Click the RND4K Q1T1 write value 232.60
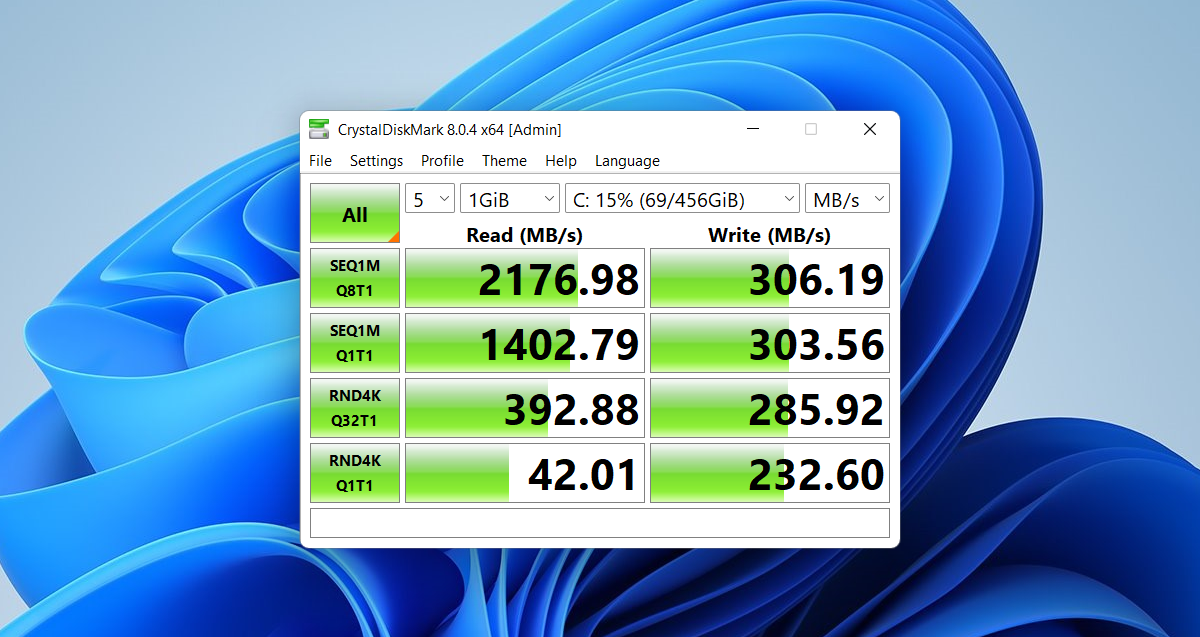This screenshot has width=1200, height=637. [770, 473]
